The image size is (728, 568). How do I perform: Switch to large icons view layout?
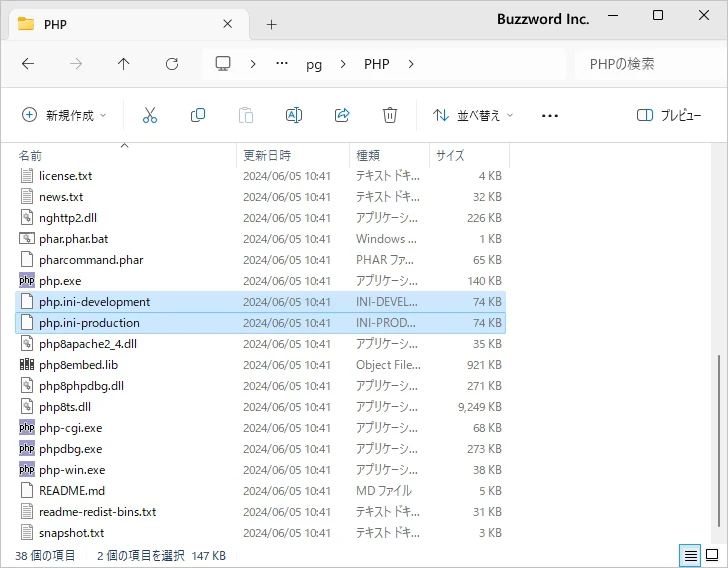tap(712, 555)
